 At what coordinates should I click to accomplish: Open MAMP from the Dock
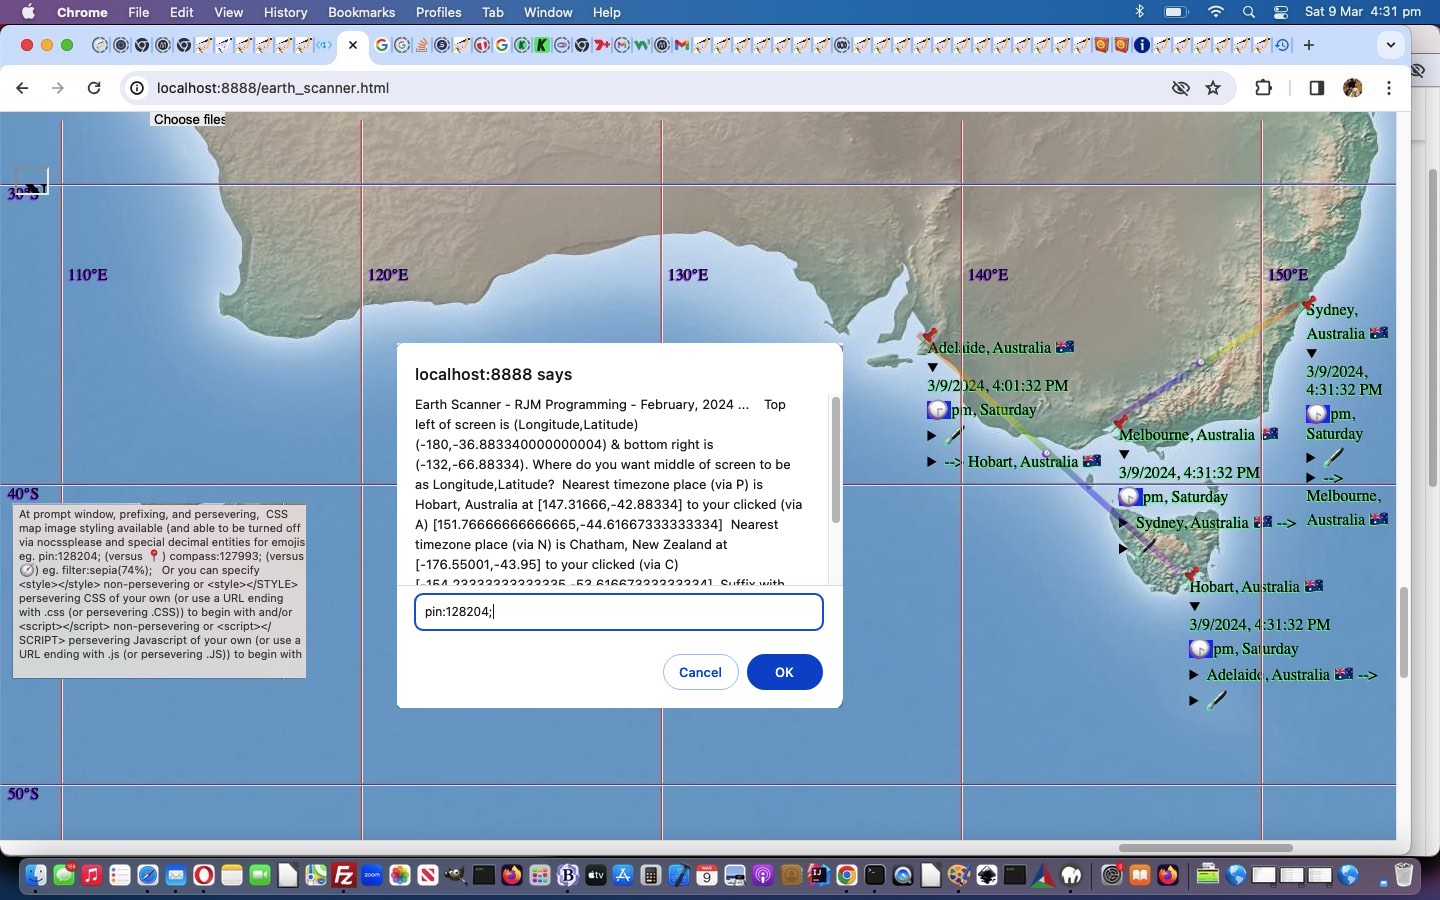point(1071,876)
